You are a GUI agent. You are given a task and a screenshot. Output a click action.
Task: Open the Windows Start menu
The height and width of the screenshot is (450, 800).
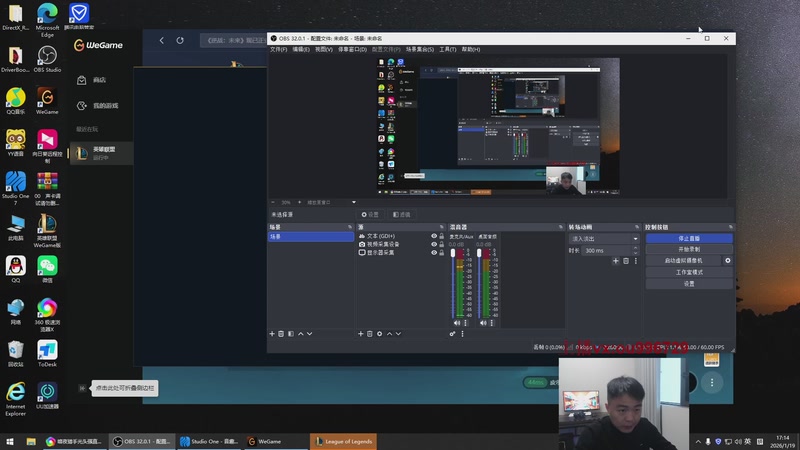10,442
